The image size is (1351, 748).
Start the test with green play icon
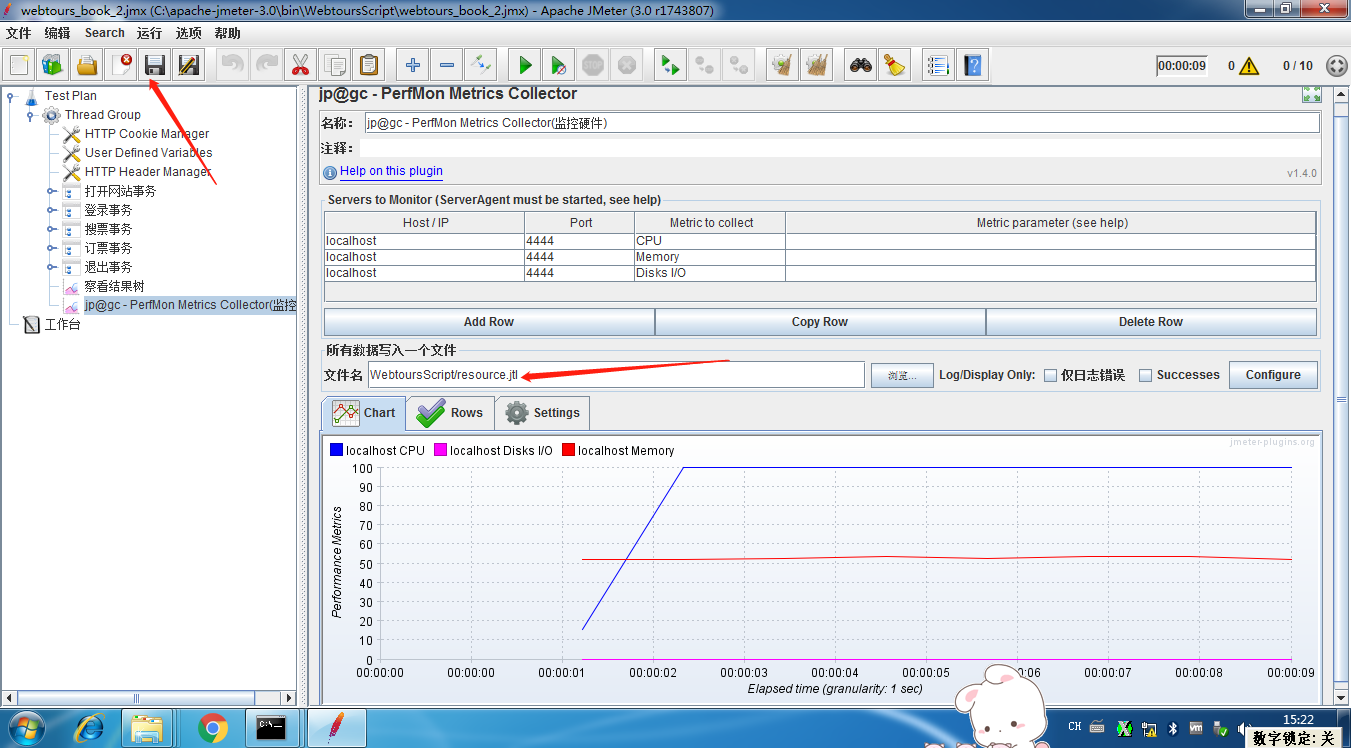pyautogui.click(x=524, y=66)
